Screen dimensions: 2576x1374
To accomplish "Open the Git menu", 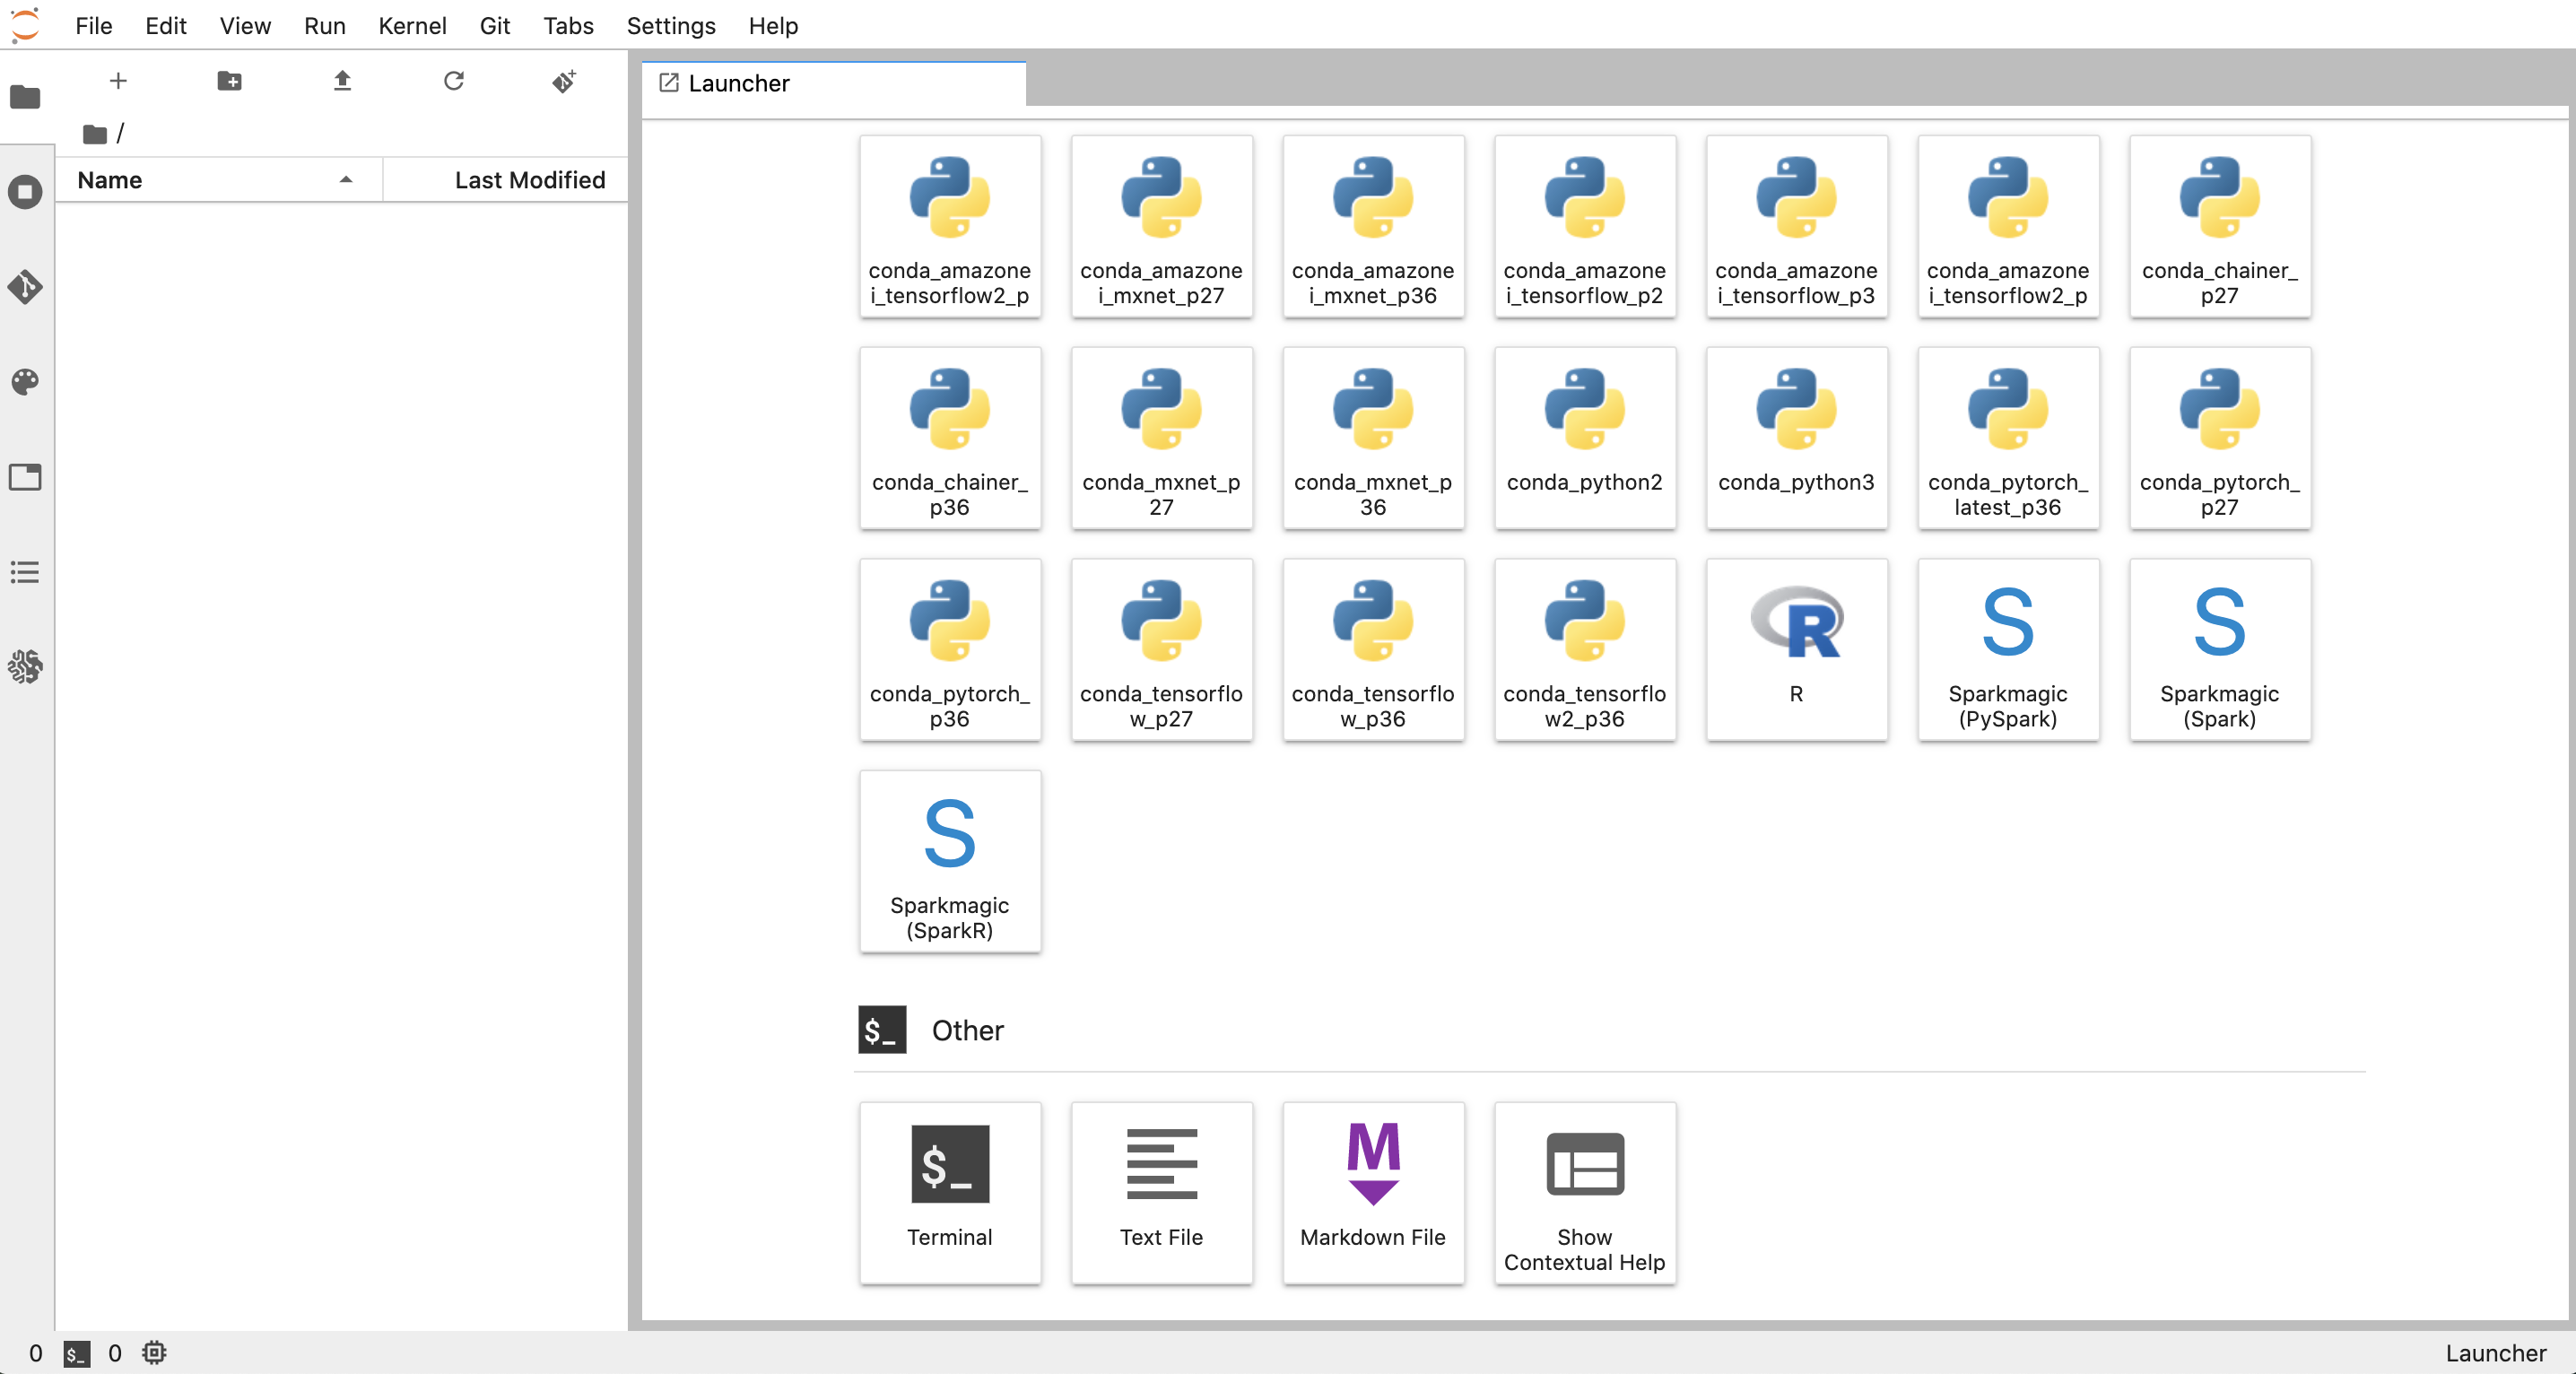I will tap(495, 26).
